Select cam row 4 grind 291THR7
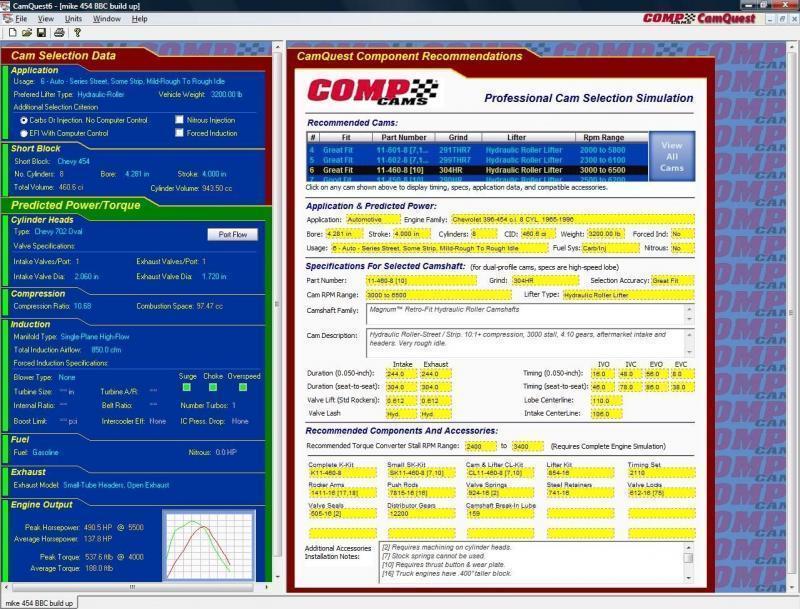800x609 pixels. coord(477,150)
